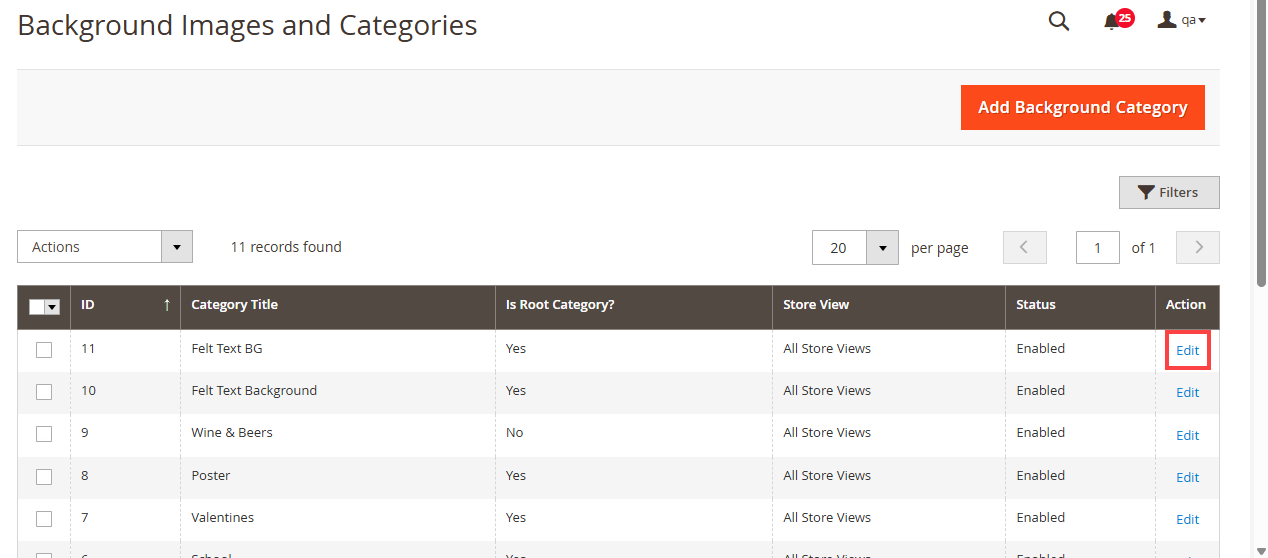Go to next page arrow
This screenshot has height=558, width=1268.
[x=1198, y=248]
